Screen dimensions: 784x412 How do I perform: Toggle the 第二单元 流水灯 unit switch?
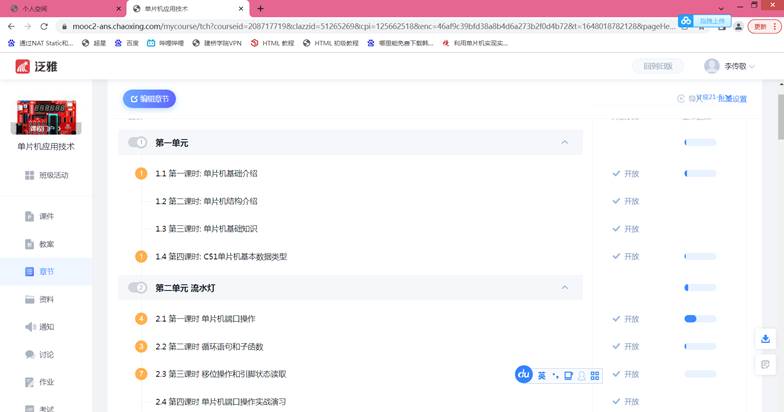(137, 288)
